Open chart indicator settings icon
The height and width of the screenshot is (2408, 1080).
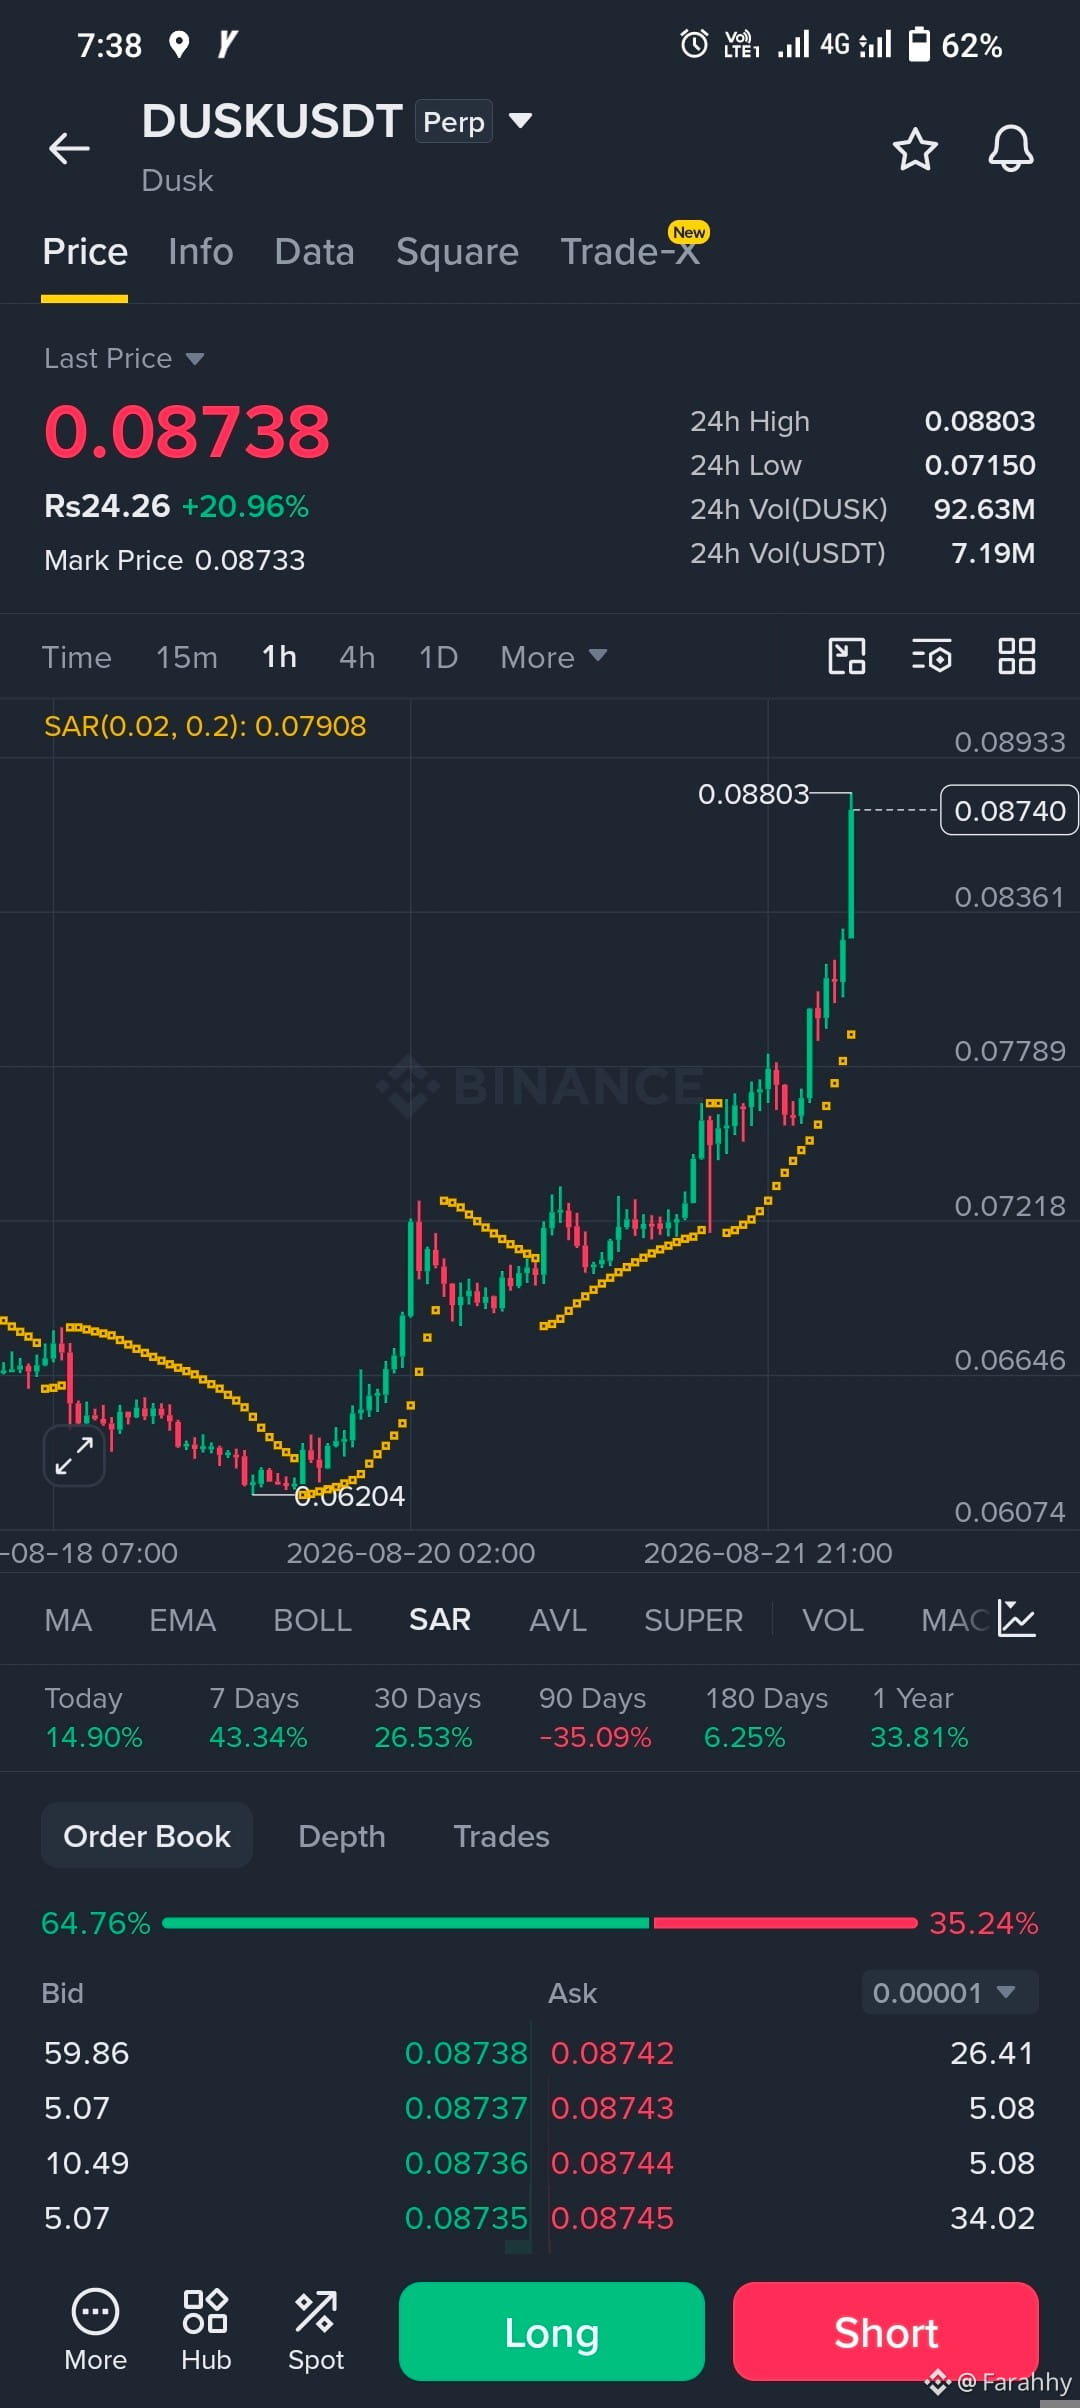tap(932, 657)
